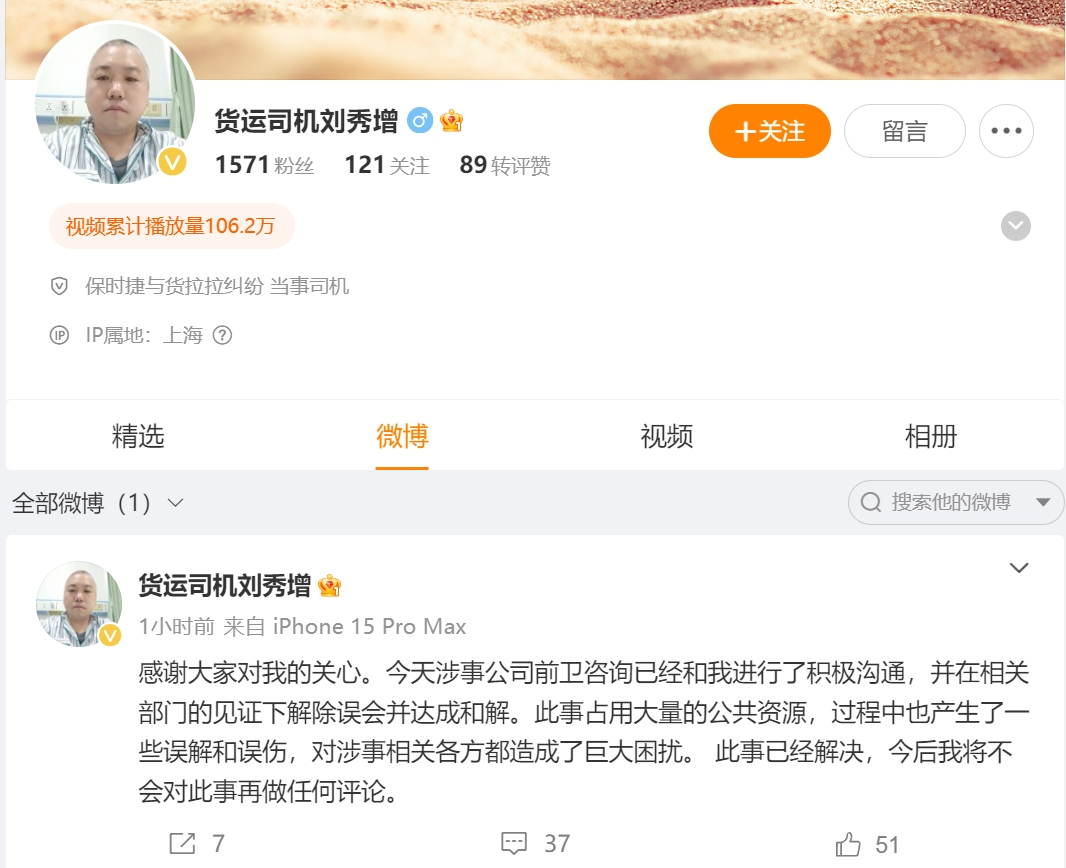Open the three-dots more options button
This screenshot has width=1066, height=868.
click(1006, 131)
